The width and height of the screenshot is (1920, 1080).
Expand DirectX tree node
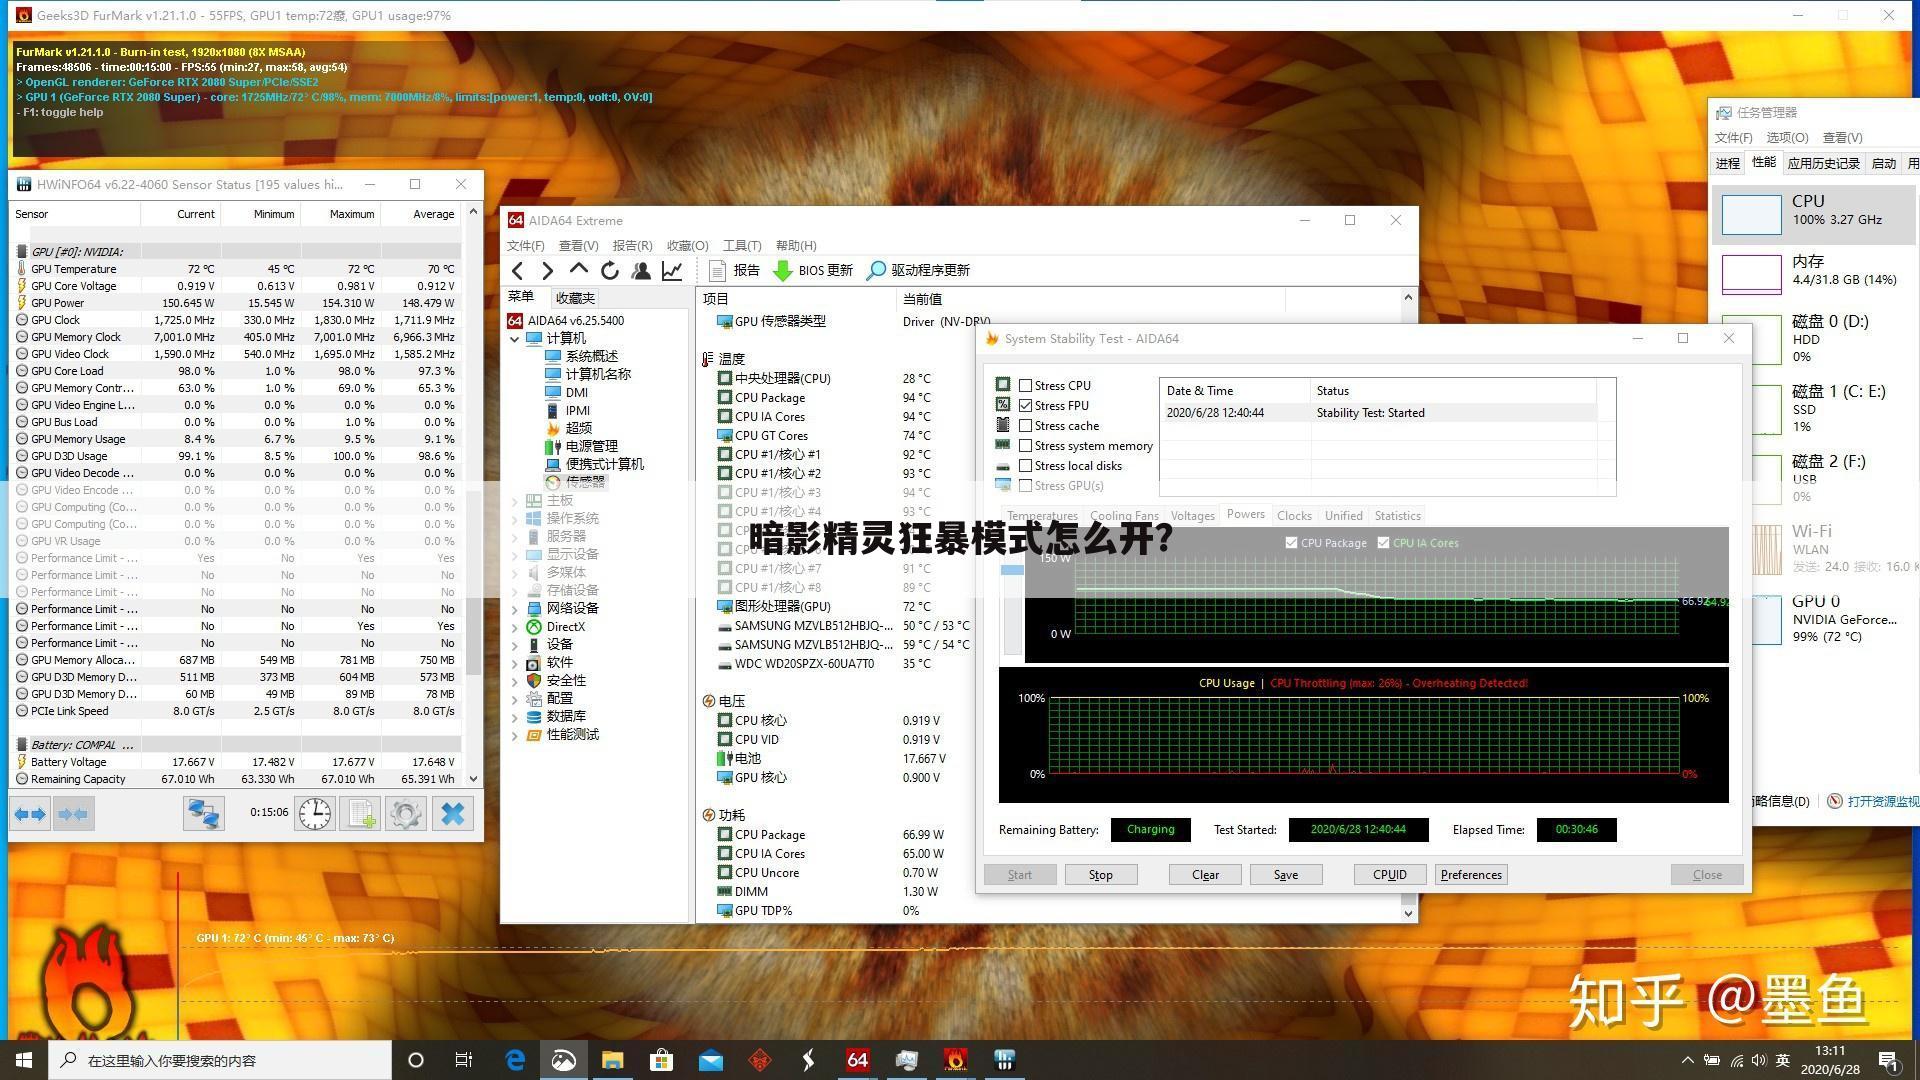pyautogui.click(x=515, y=627)
